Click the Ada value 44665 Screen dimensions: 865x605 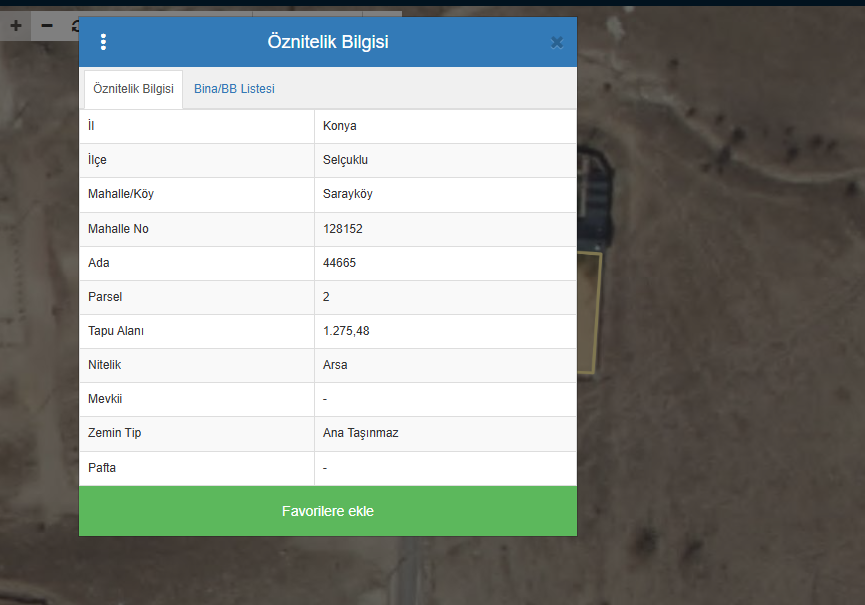coord(340,263)
